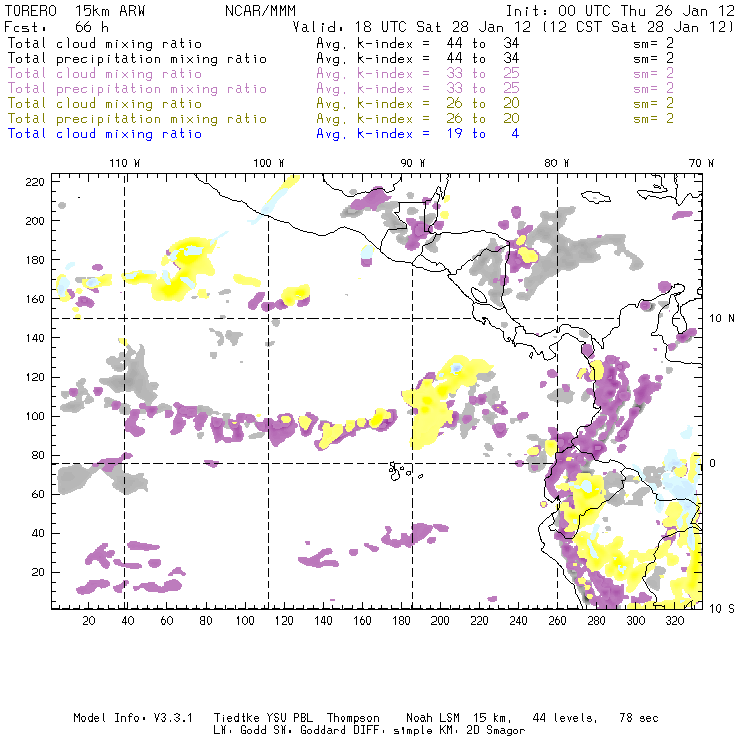
Task: Select "100" on the vertical axis
Action: pos(35,416)
